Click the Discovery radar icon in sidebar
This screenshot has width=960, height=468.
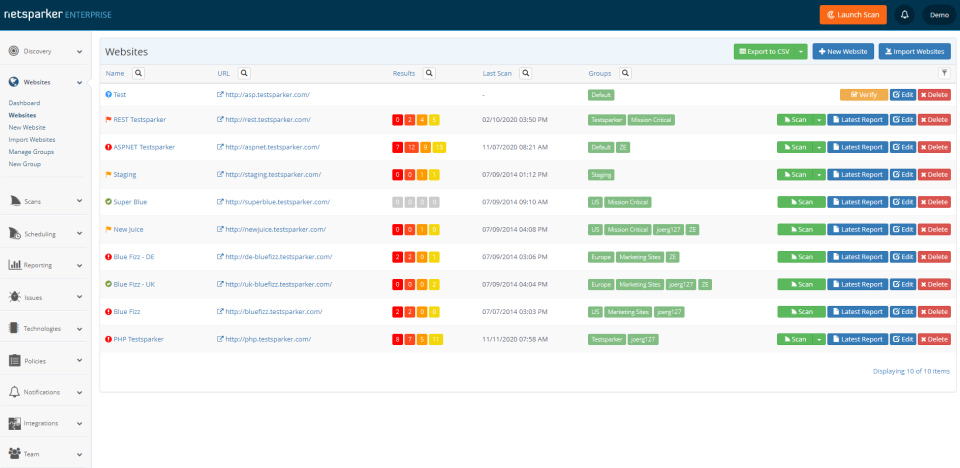13,51
